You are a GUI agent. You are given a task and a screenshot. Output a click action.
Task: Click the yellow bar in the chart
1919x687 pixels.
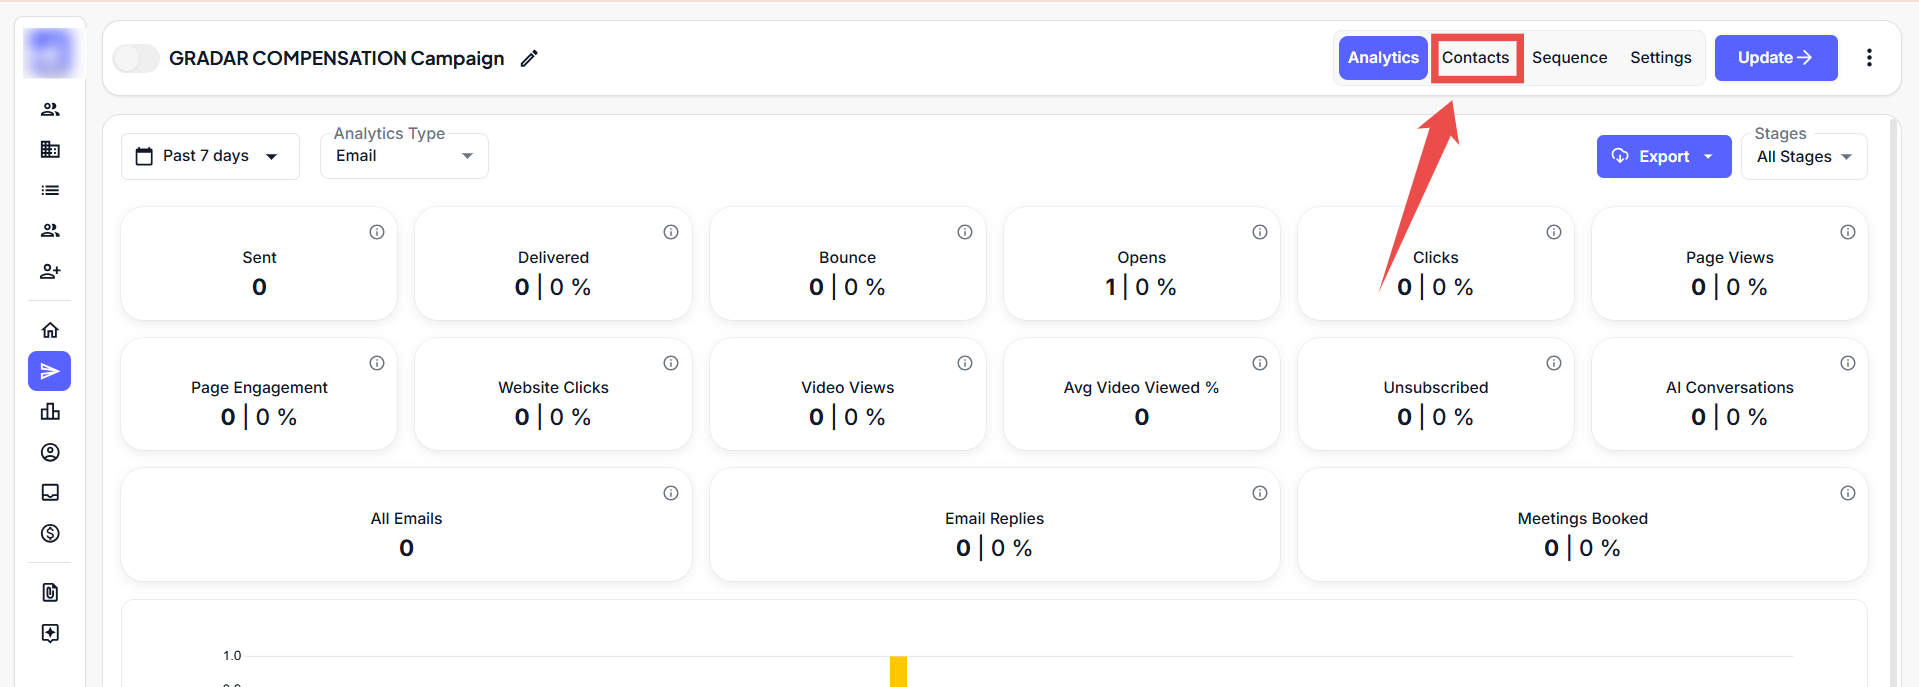[898, 671]
